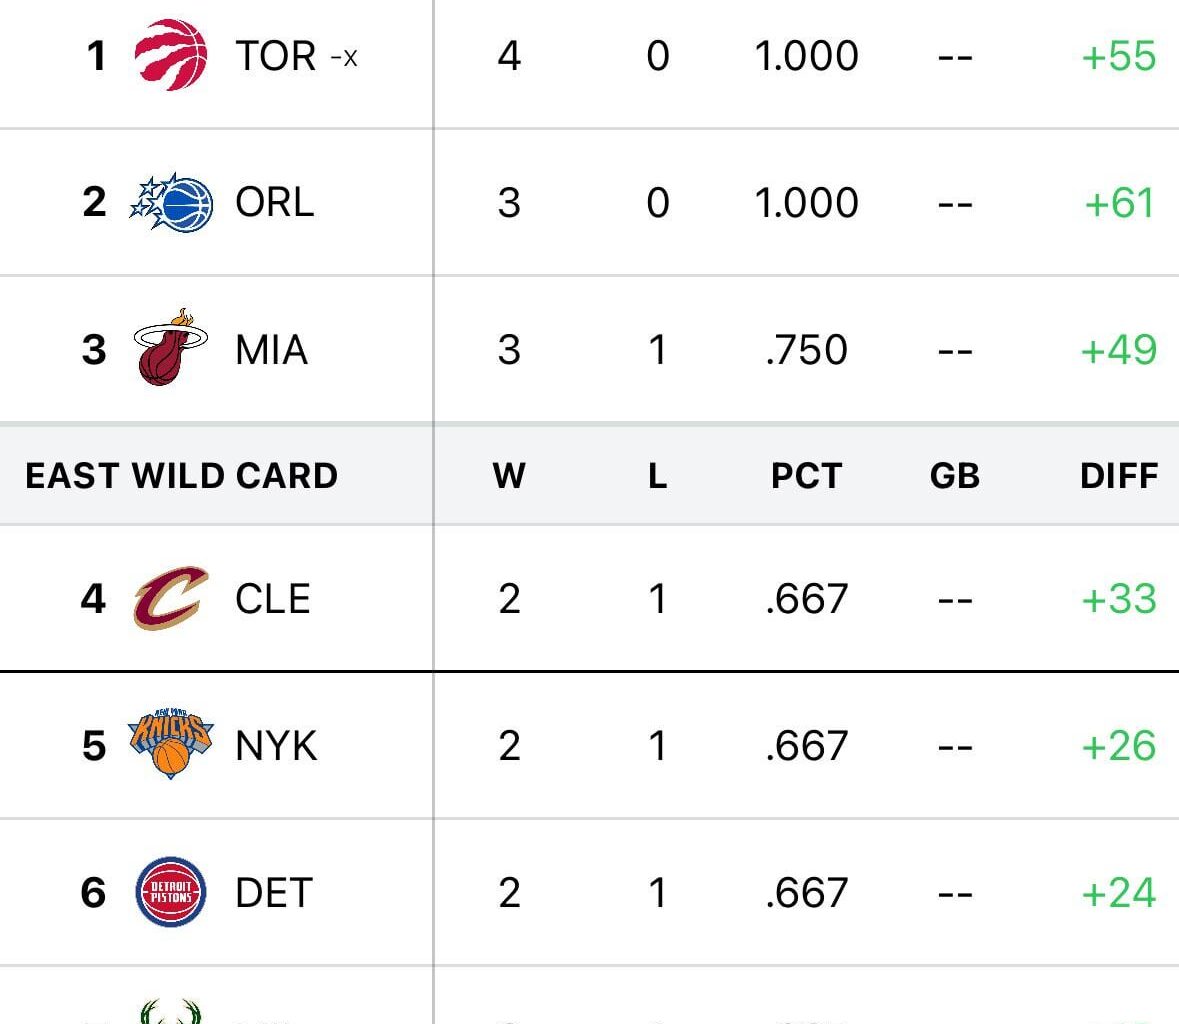The width and height of the screenshot is (1179, 1024).
Task: Sort standings by the W column
Action: pos(509,476)
